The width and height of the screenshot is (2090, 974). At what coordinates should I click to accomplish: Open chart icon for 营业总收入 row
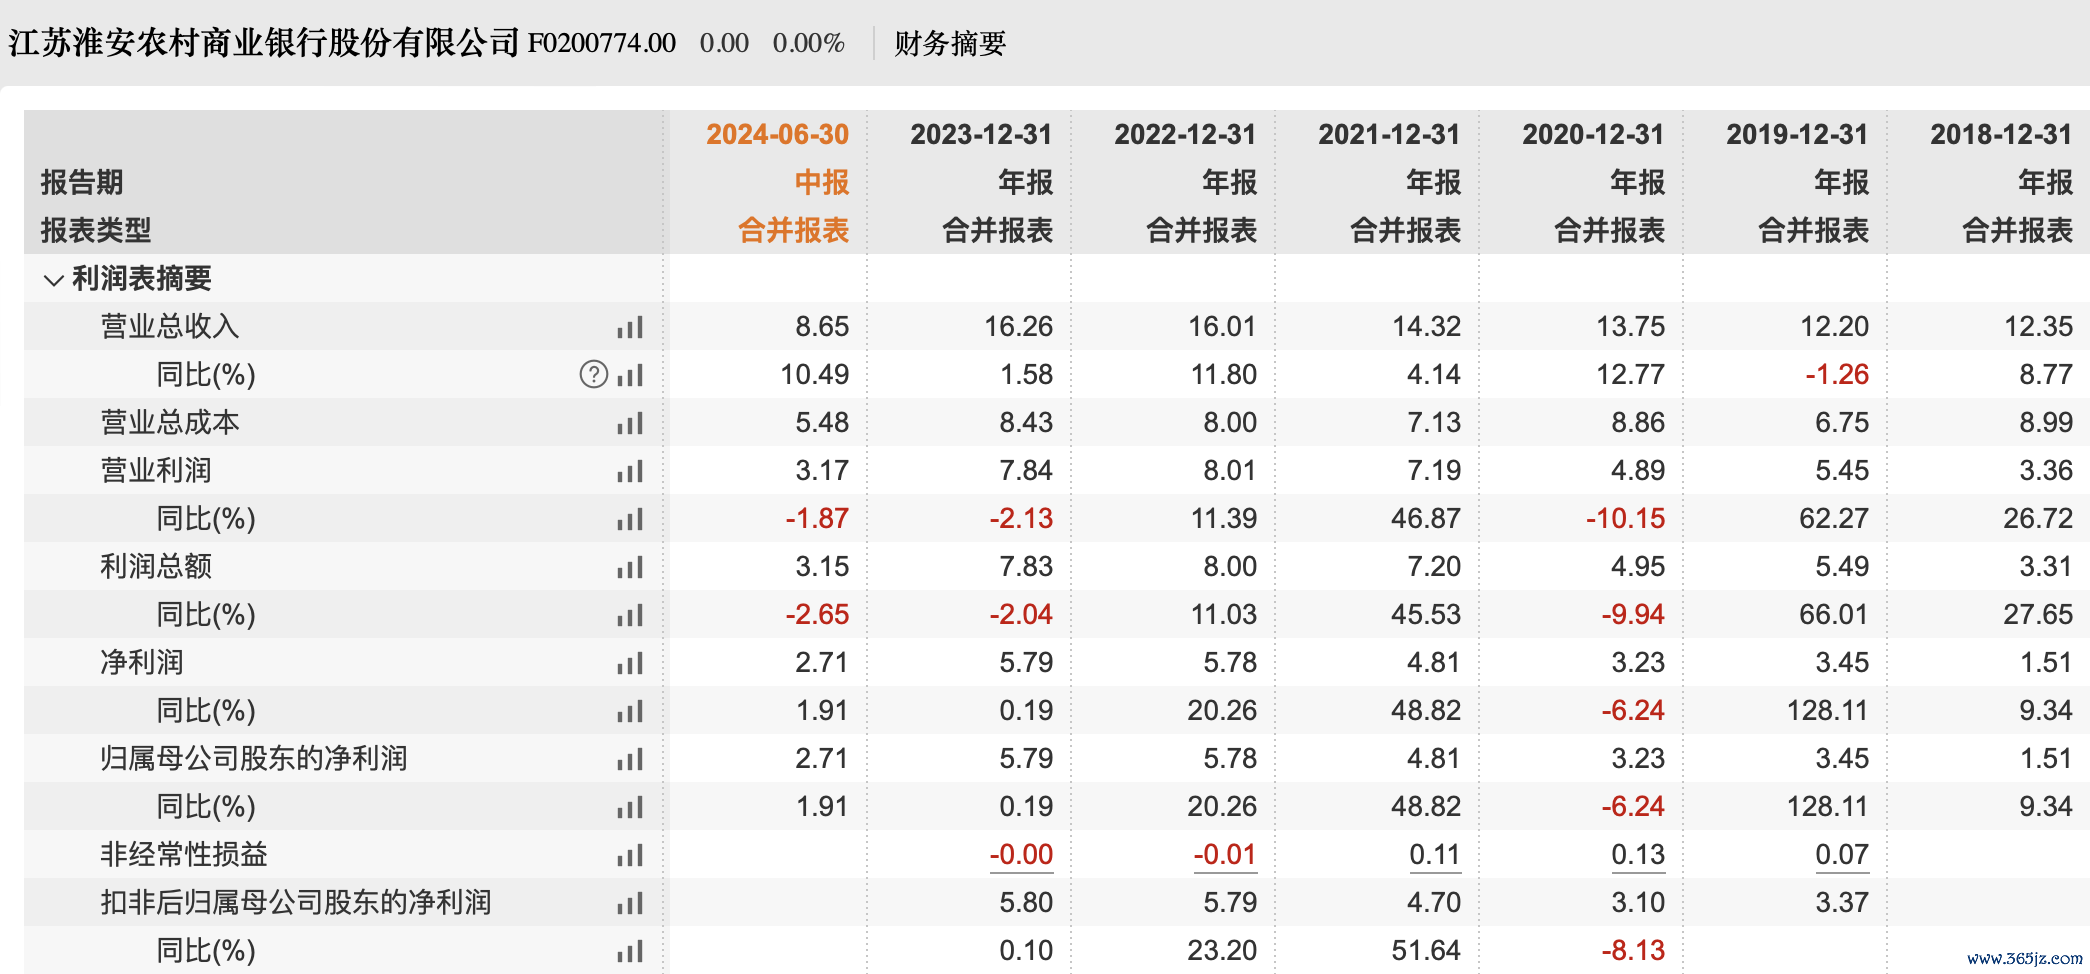pyautogui.click(x=630, y=327)
